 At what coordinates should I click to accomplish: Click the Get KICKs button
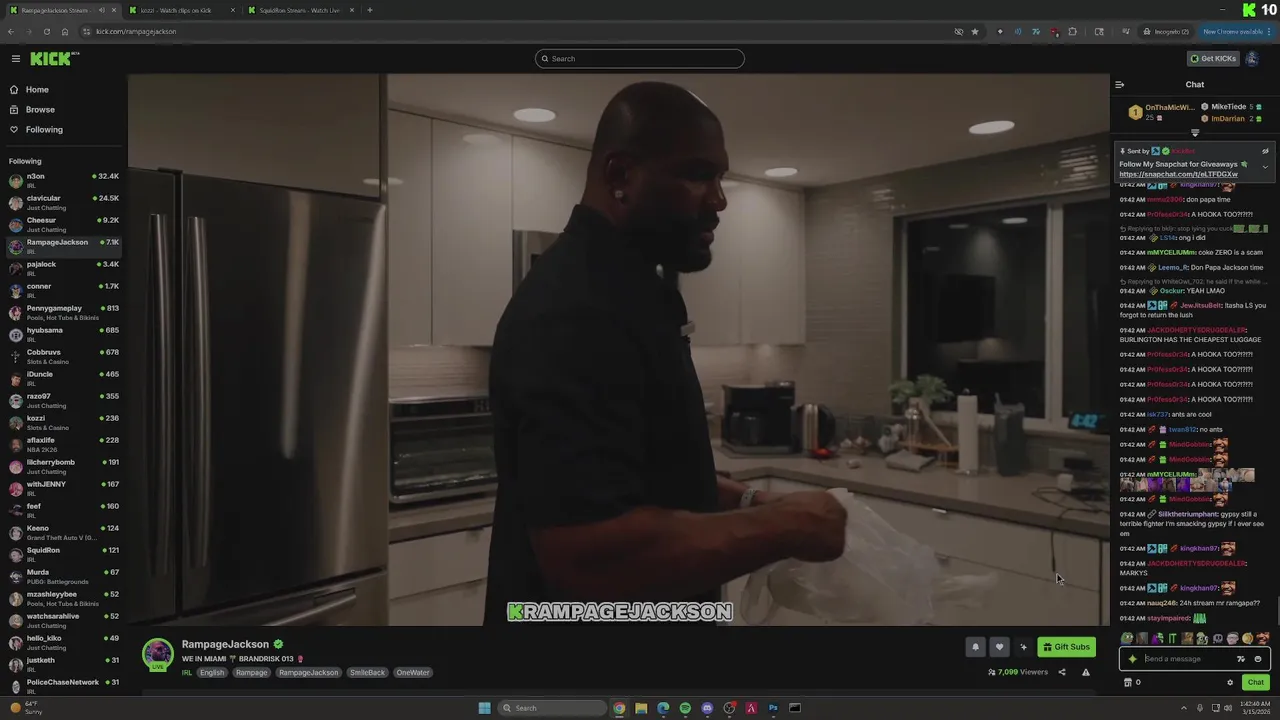[1213, 58]
